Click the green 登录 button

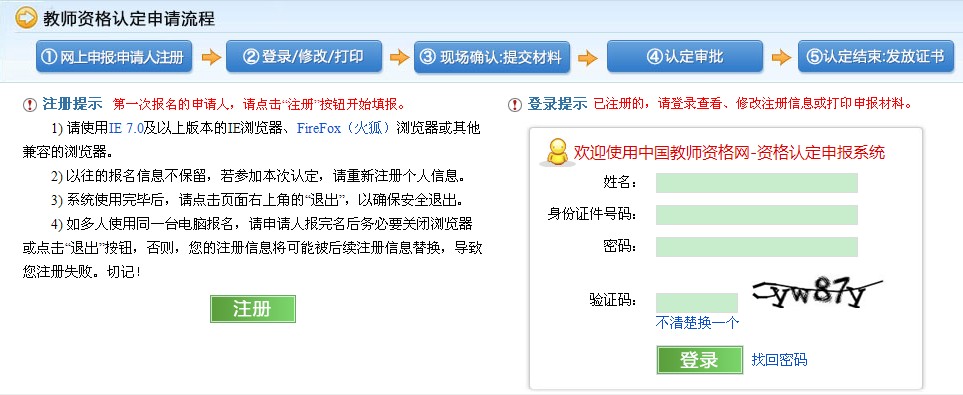(x=700, y=360)
